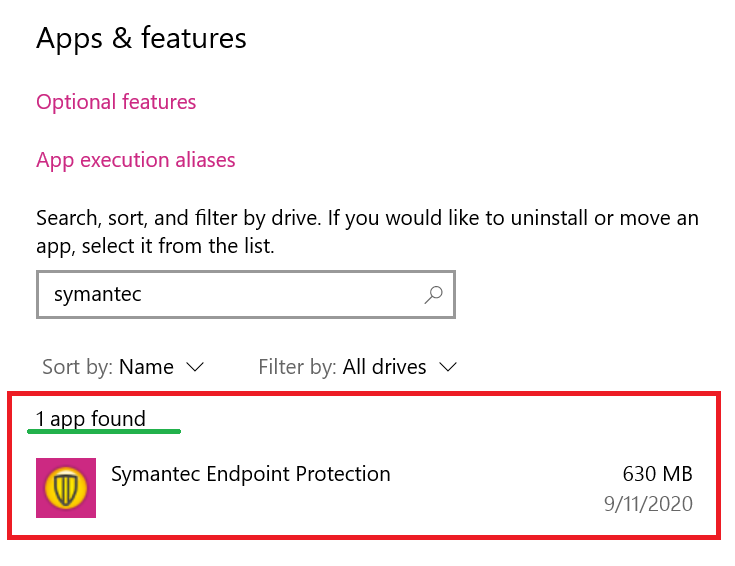Click the magnifier icon in the search box
Viewport: 735px width, 566px height.
tap(434, 295)
